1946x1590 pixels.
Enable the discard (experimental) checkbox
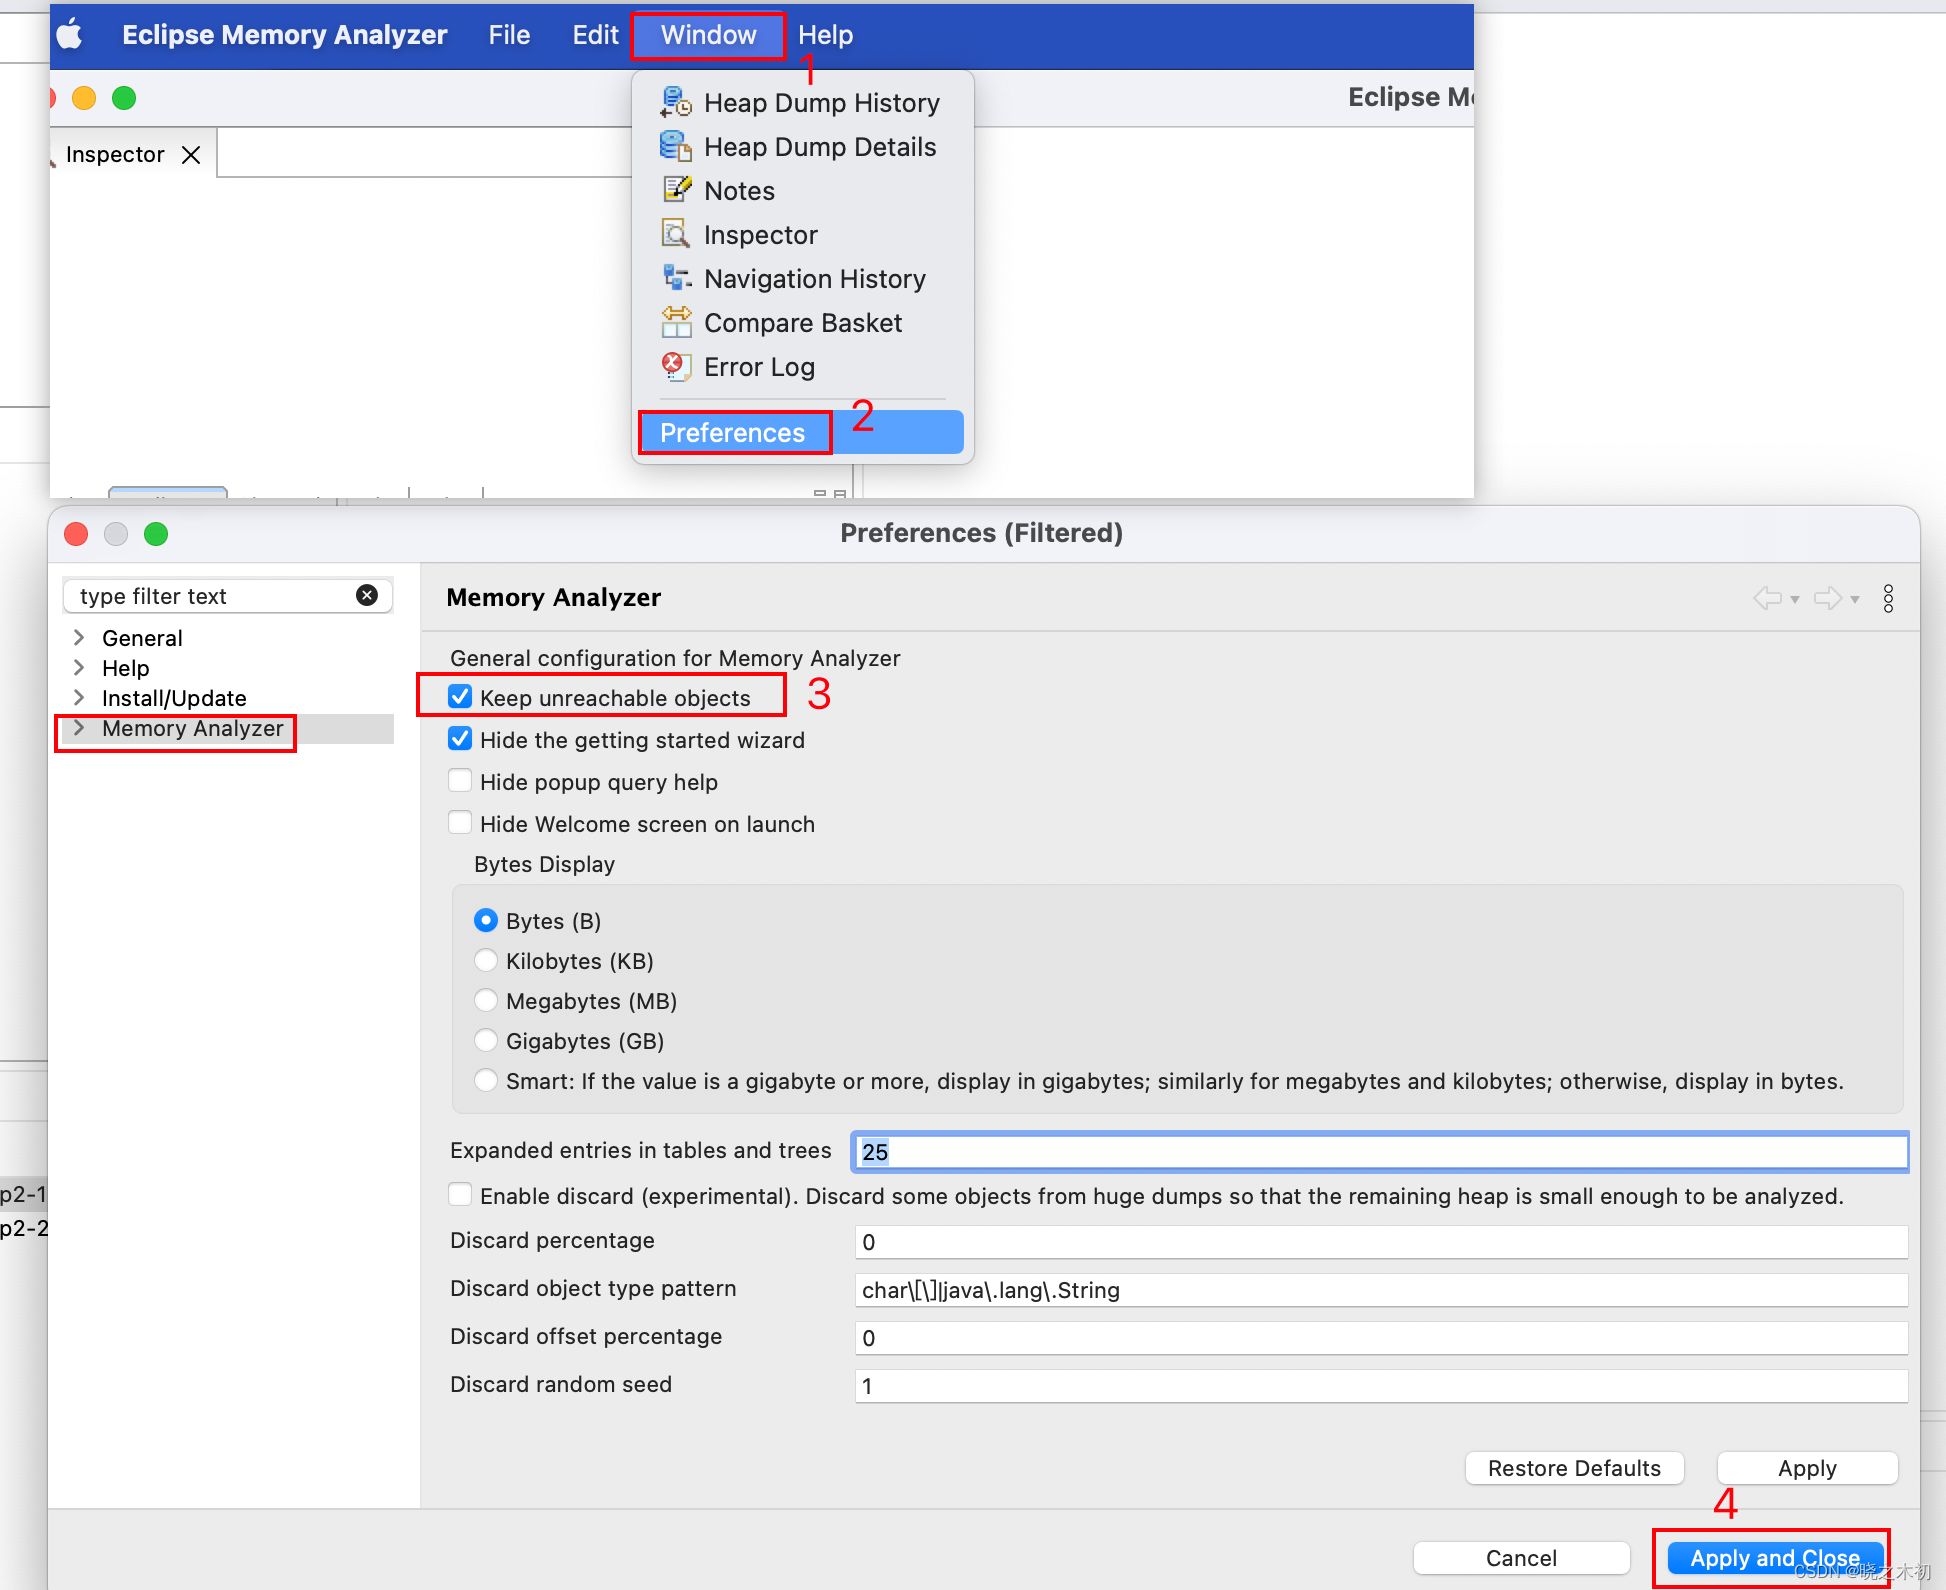[460, 1195]
